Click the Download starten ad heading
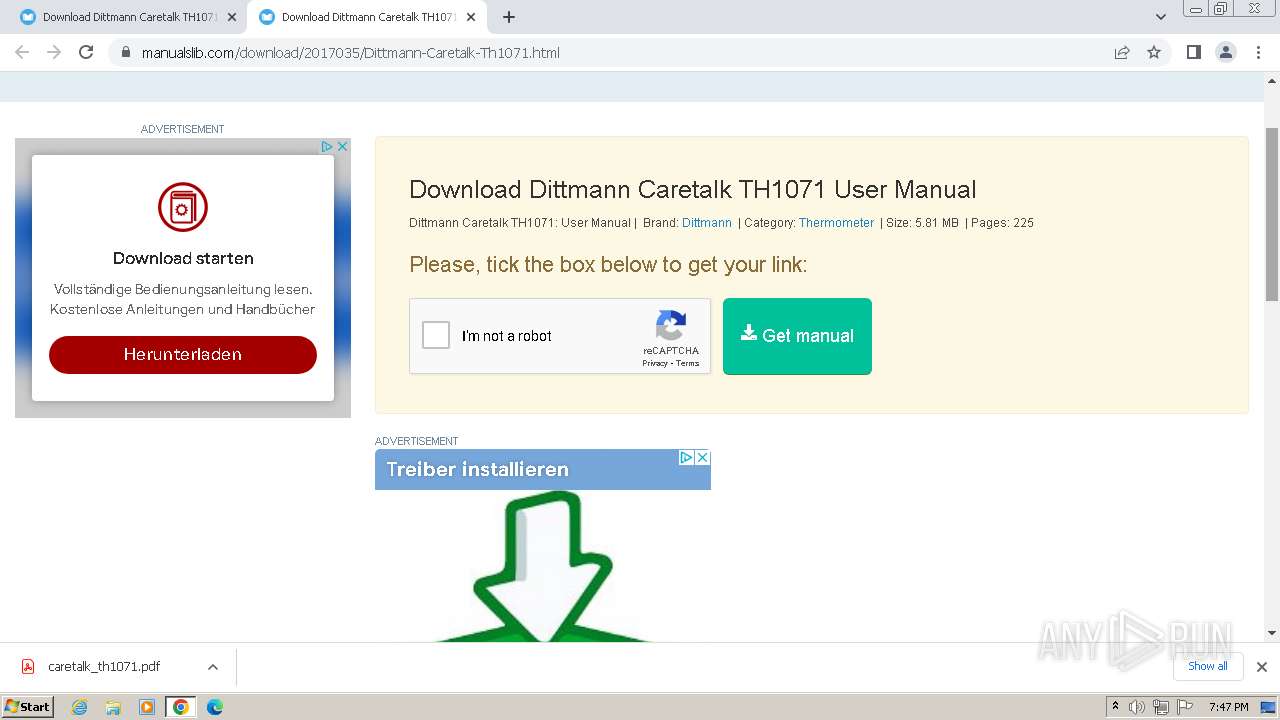The image size is (1280, 720). (x=183, y=258)
